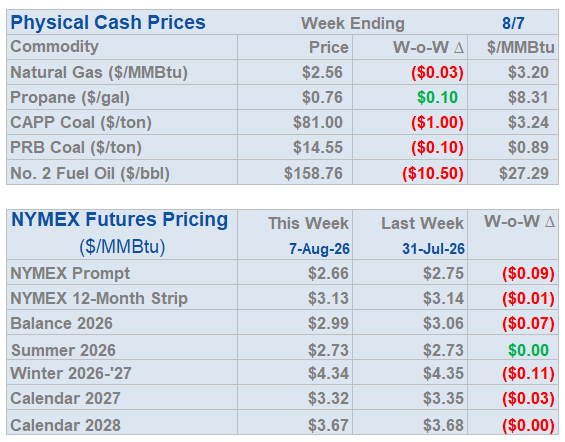Click the Physical Cash Prices heading
Screen dimensions: 565x442
(108, 22)
